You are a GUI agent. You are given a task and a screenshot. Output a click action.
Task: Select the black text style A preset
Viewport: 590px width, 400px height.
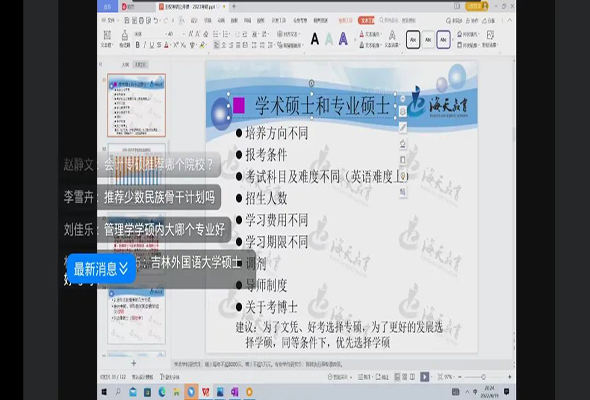tap(315, 39)
